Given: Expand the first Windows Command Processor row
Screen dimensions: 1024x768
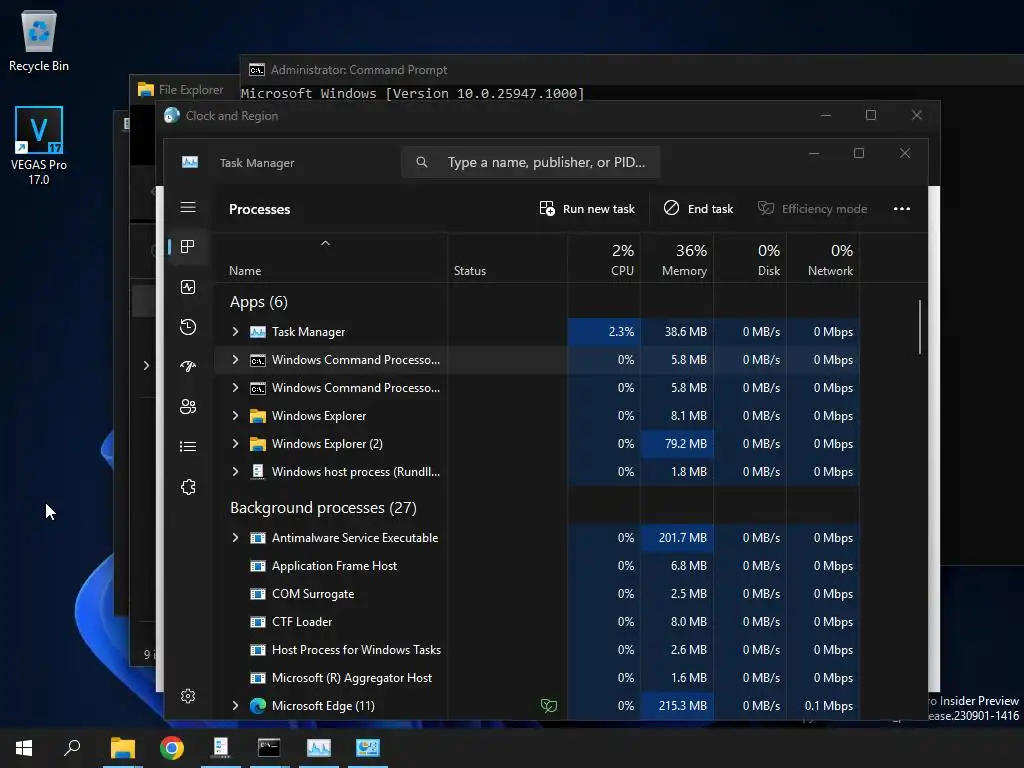Looking at the screenshot, I should pos(235,360).
